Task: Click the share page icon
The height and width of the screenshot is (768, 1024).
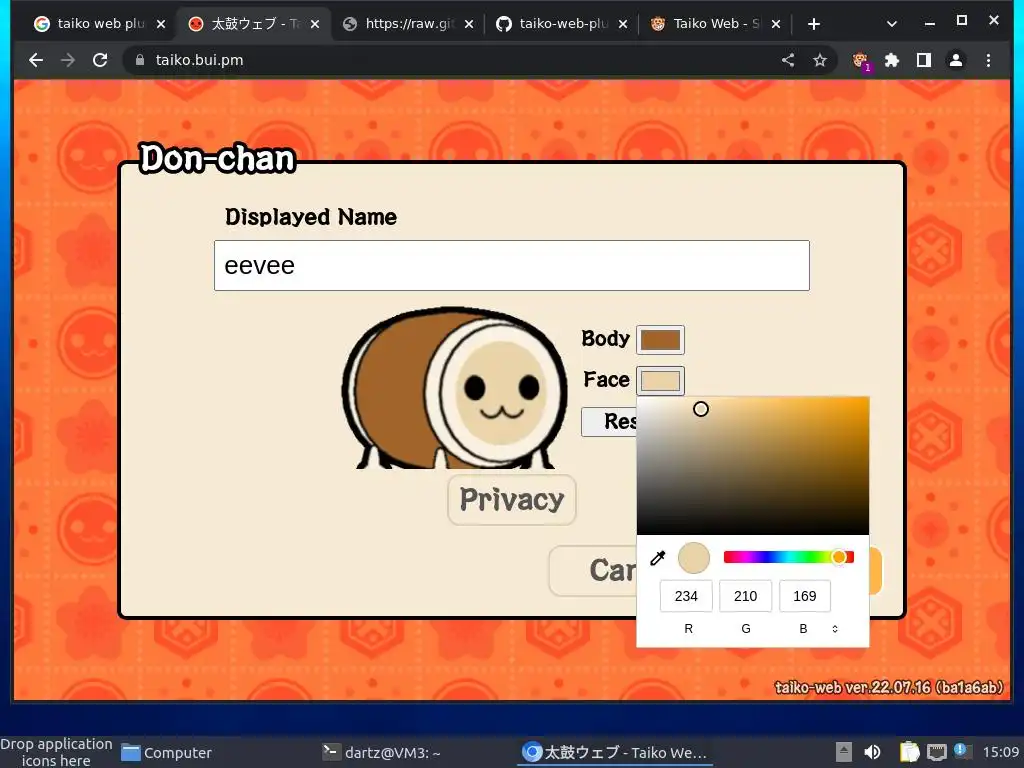Action: 788,60
